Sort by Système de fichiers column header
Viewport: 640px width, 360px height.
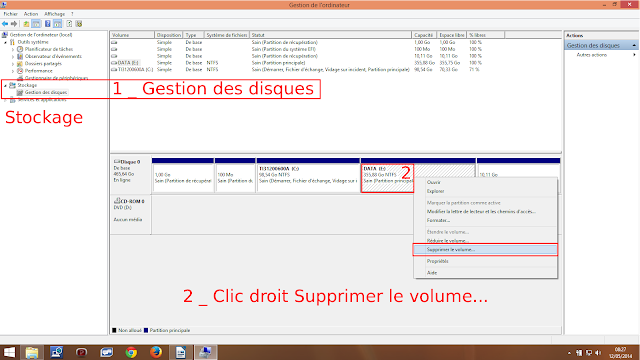click(227, 35)
